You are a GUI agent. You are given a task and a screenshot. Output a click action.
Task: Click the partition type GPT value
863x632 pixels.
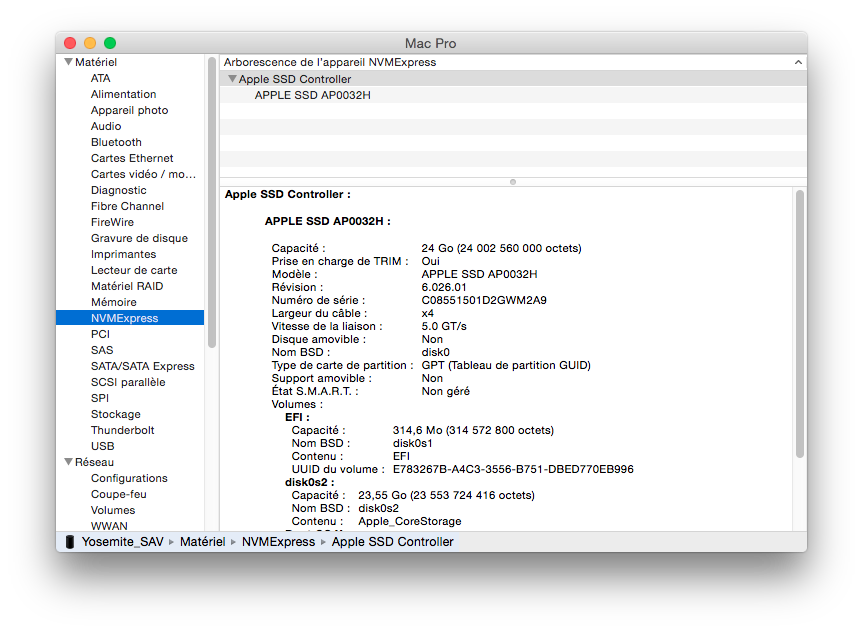click(x=506, y=365)
